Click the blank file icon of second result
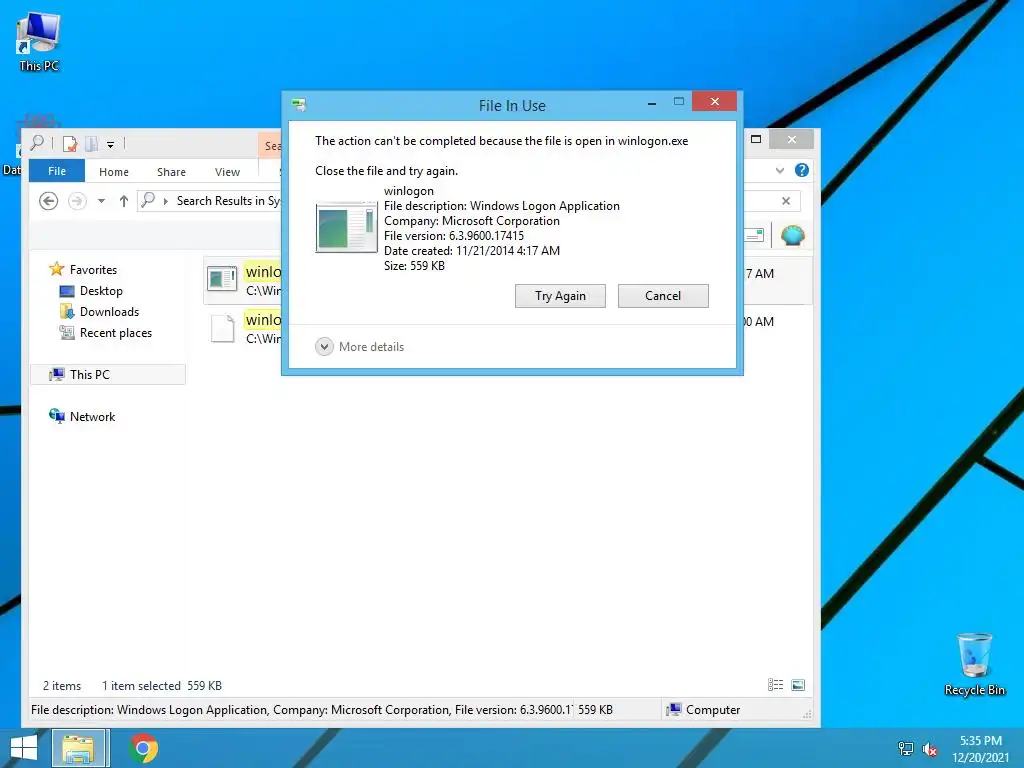The width and height of the screenshot is (1024, 768). click(222, 328)
